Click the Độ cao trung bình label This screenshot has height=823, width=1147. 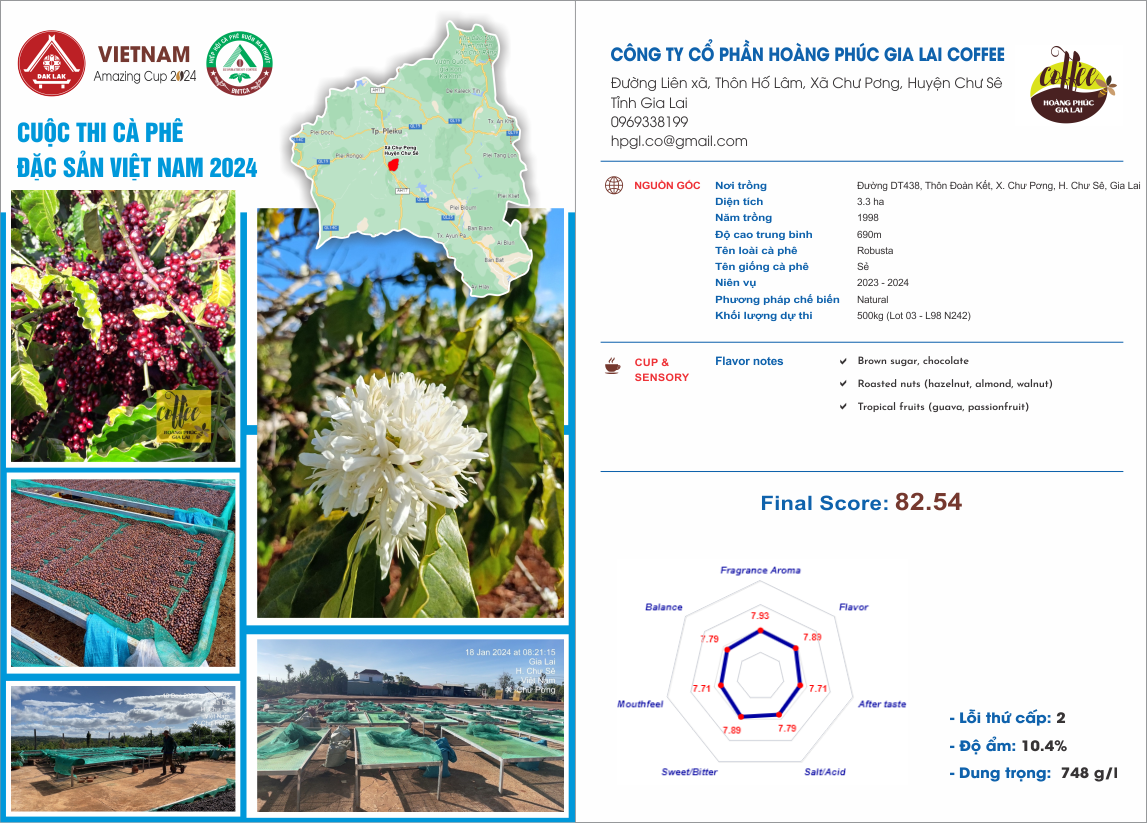point(764,235)
